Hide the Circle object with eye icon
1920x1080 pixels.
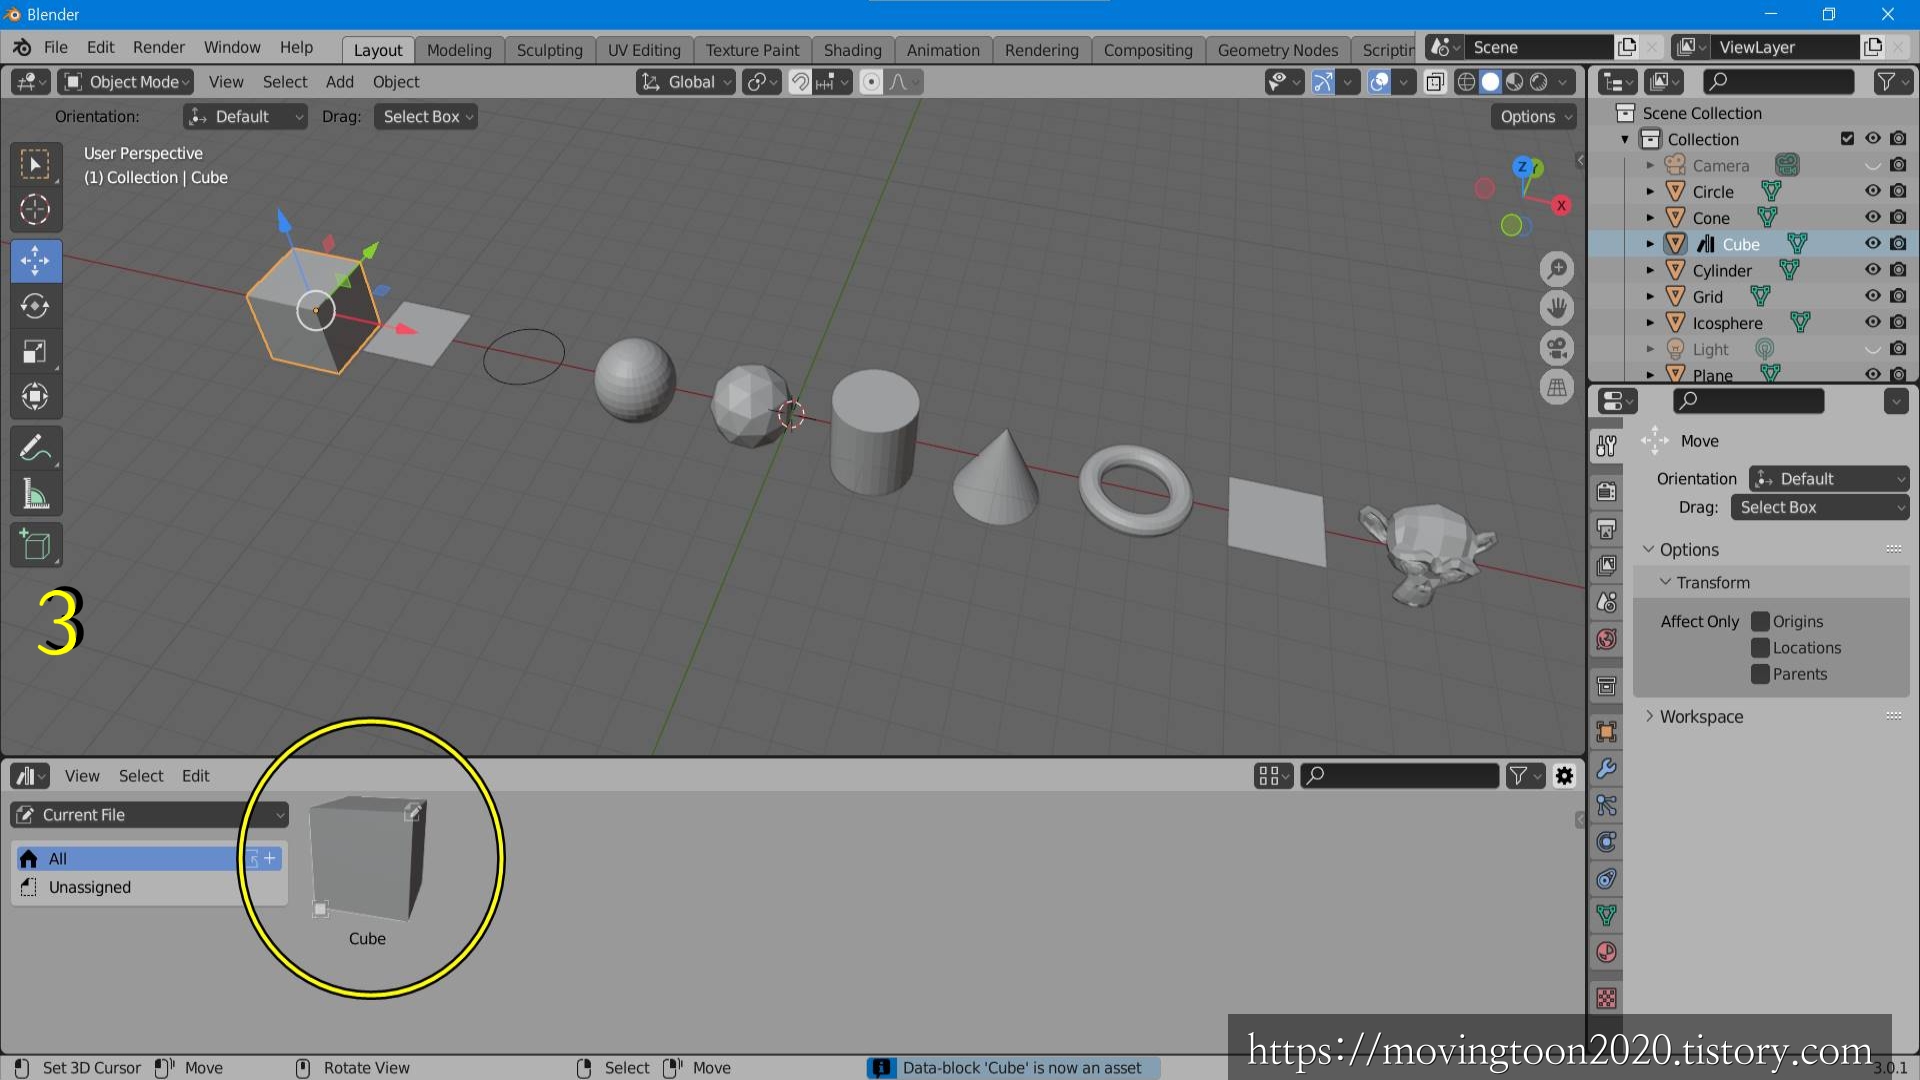tap(1873, 191)
